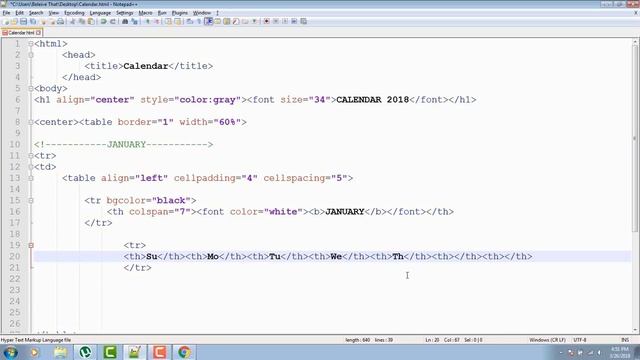The image size is (640, 360).
Task: Collapse the red fold marker on line 19
Action: point(31,245)
